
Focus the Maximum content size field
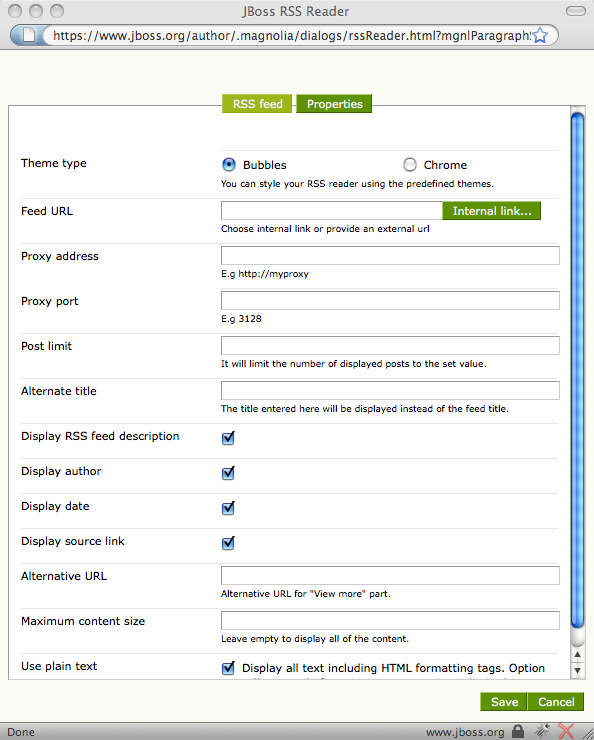point(390,620)
